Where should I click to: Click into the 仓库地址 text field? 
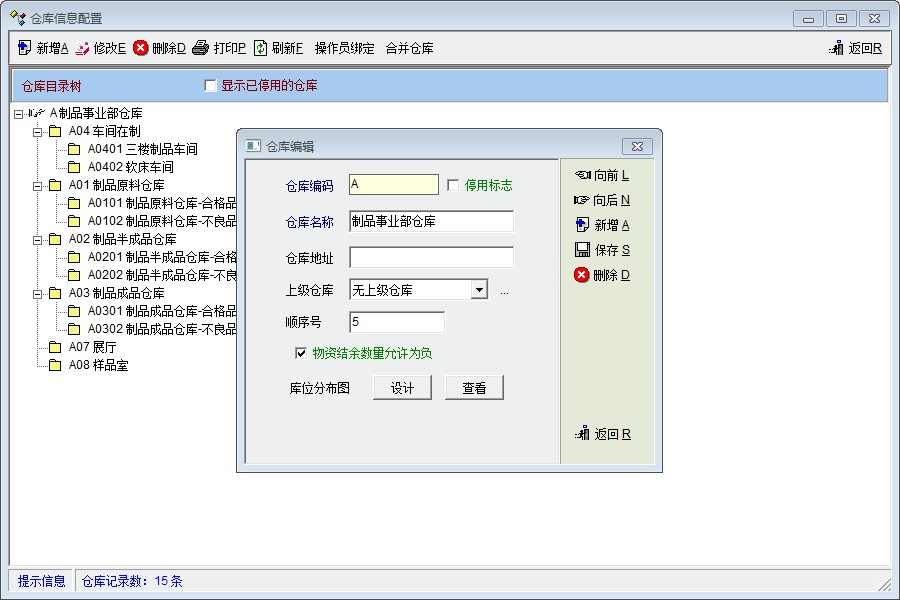coord(431,258)
